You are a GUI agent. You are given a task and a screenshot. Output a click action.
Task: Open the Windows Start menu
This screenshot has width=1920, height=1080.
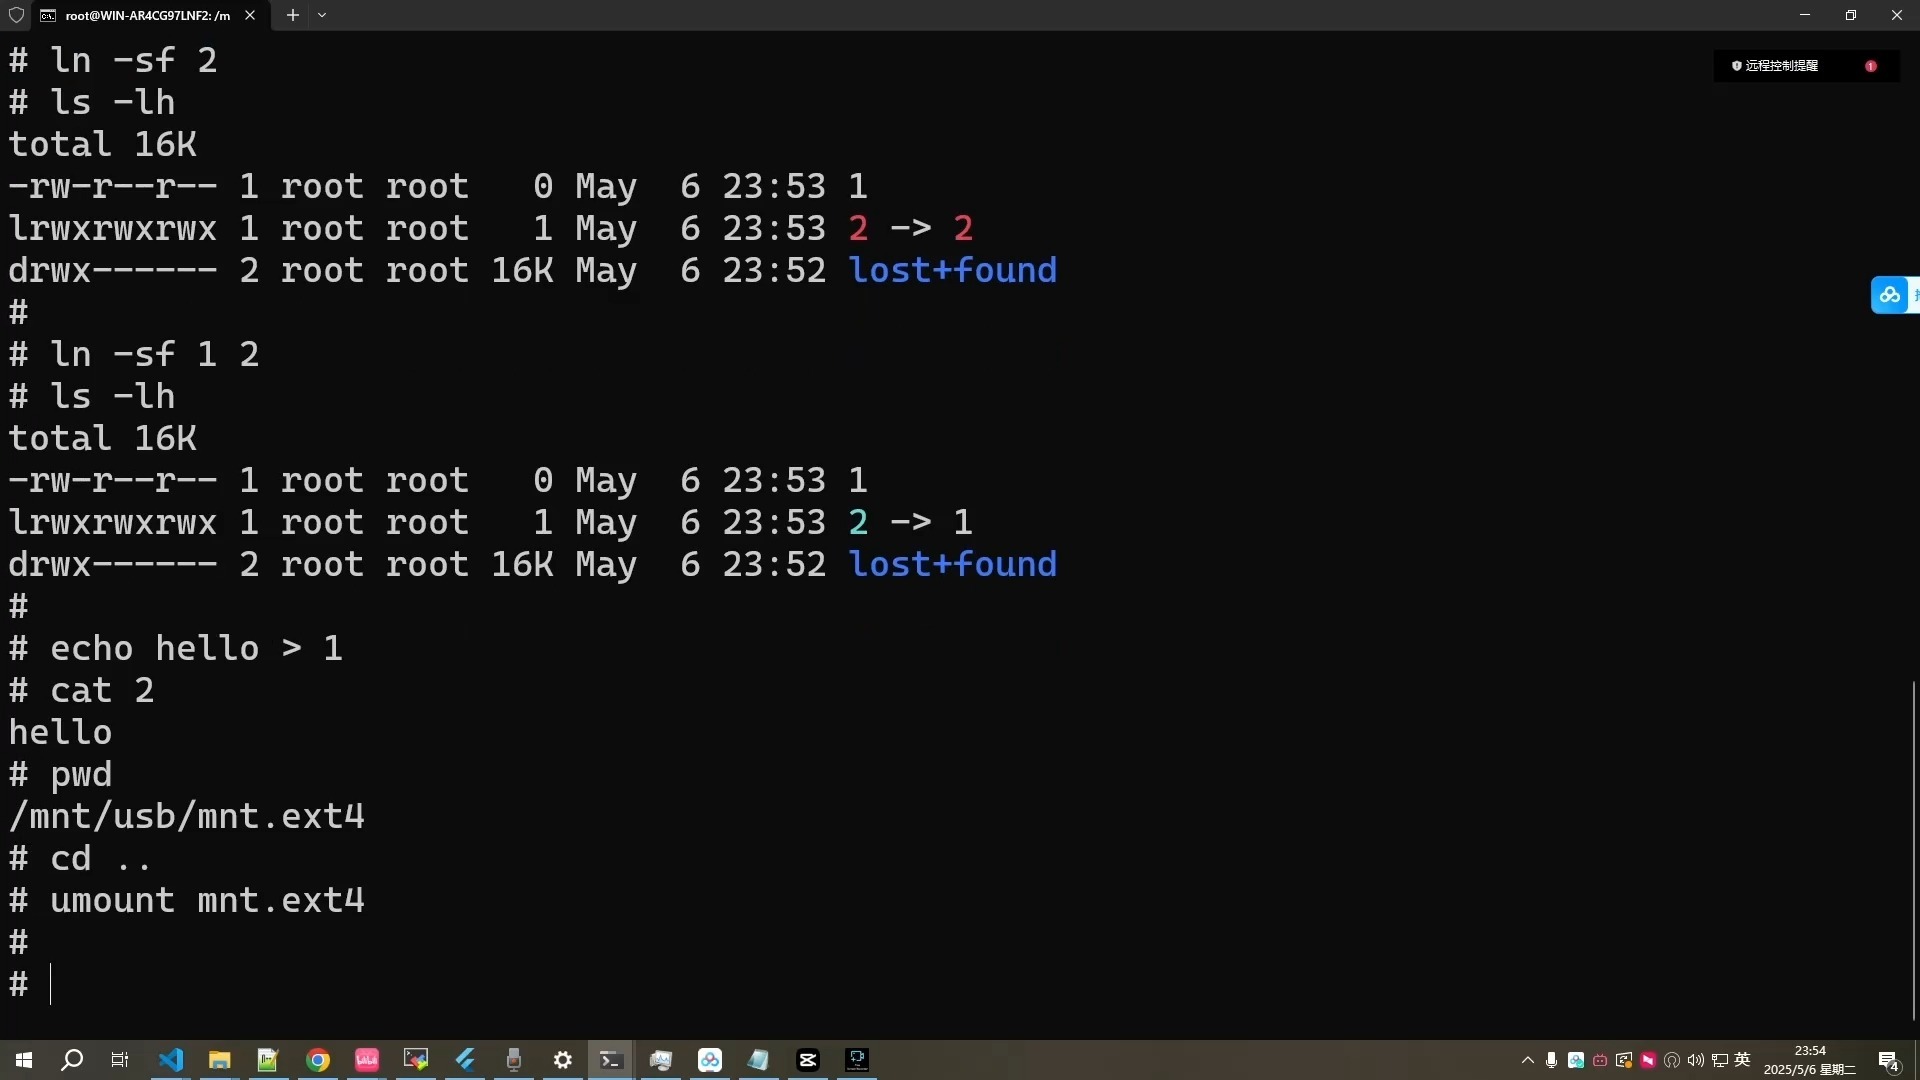click(x=24, y=1060)
